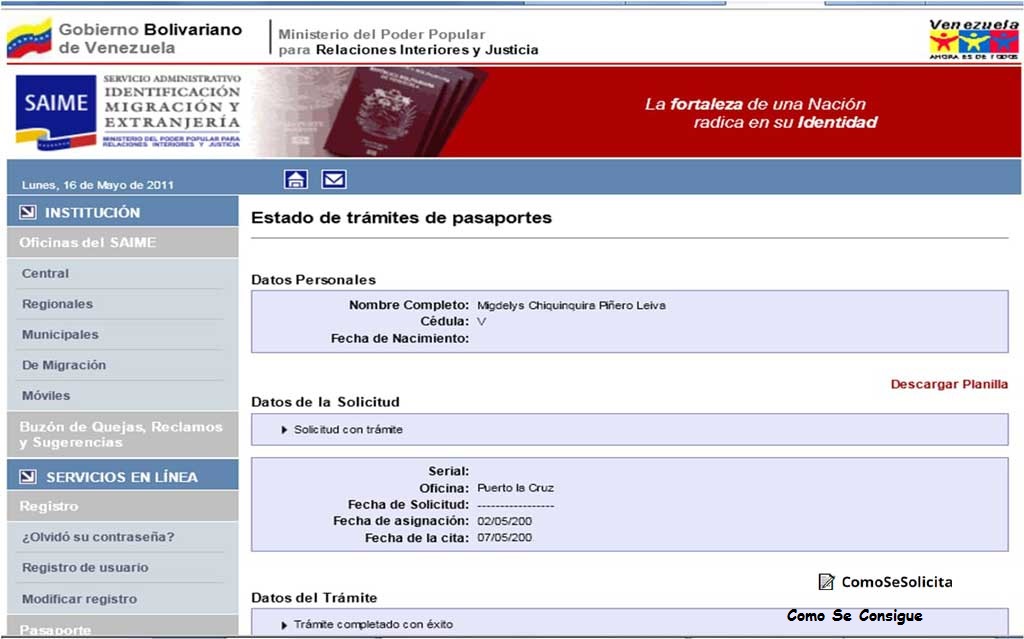The width and height of the screenshot is (1024, 639).
Task: Select the De Migración item
Action: coord(64,365)
